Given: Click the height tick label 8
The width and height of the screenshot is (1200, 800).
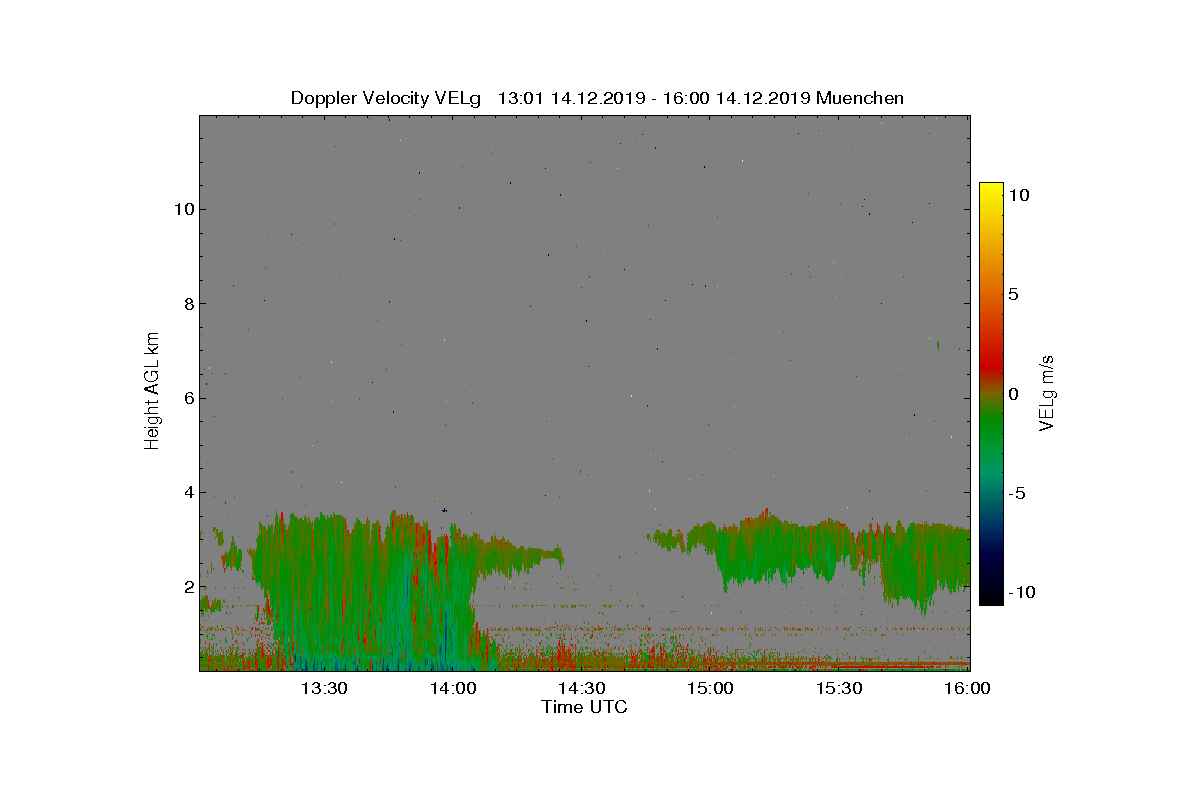Looking at the screenshot, I should click(x=187, y=304).
